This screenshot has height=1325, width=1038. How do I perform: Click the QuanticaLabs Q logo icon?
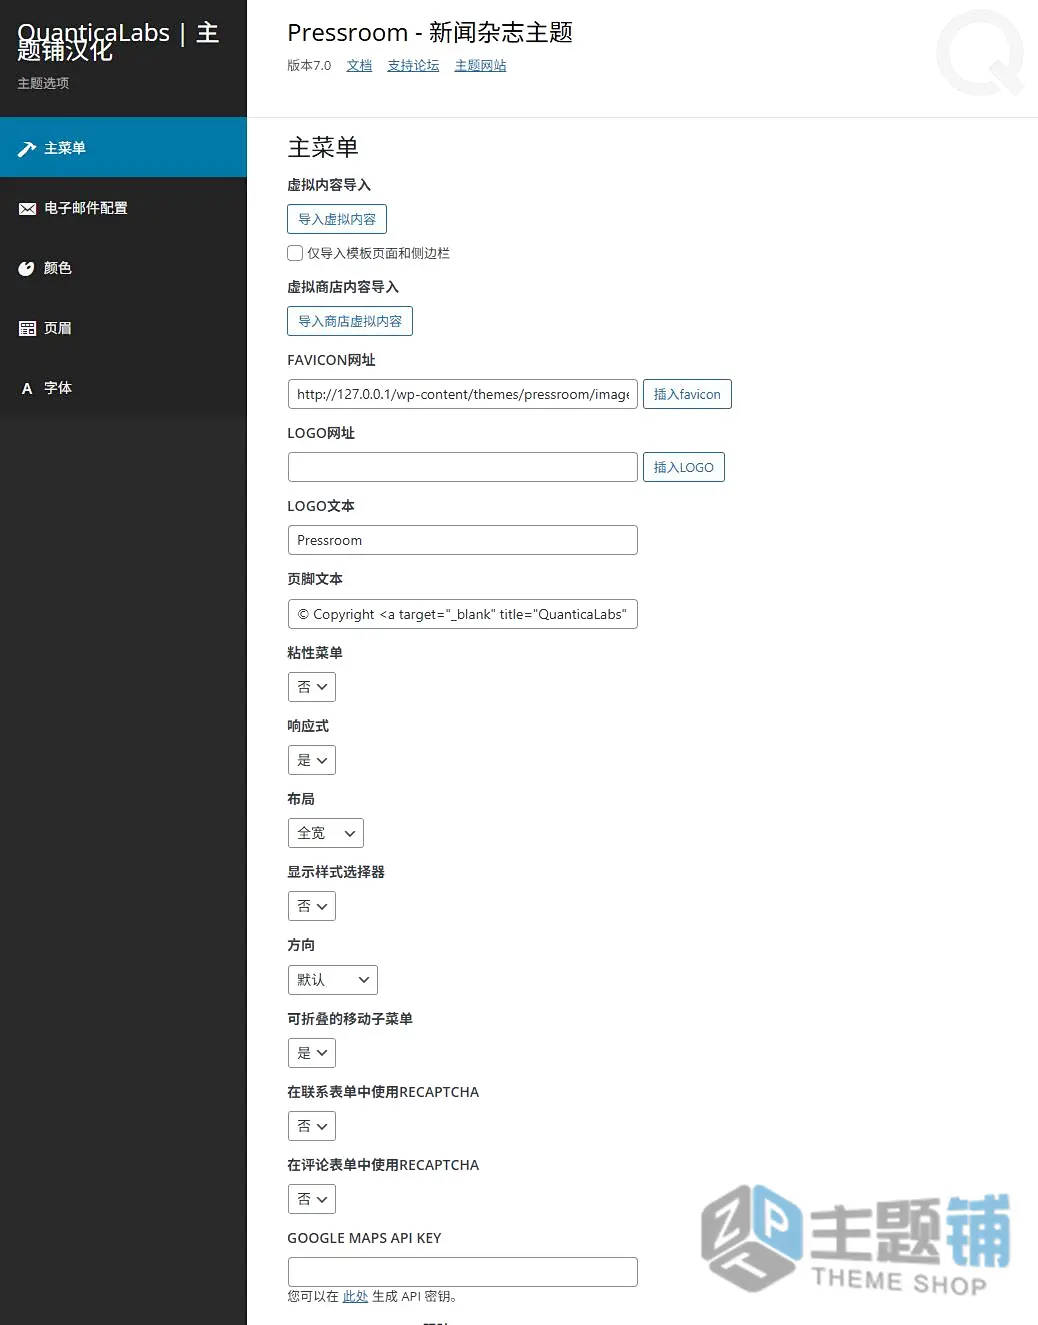tap(980, 53)
